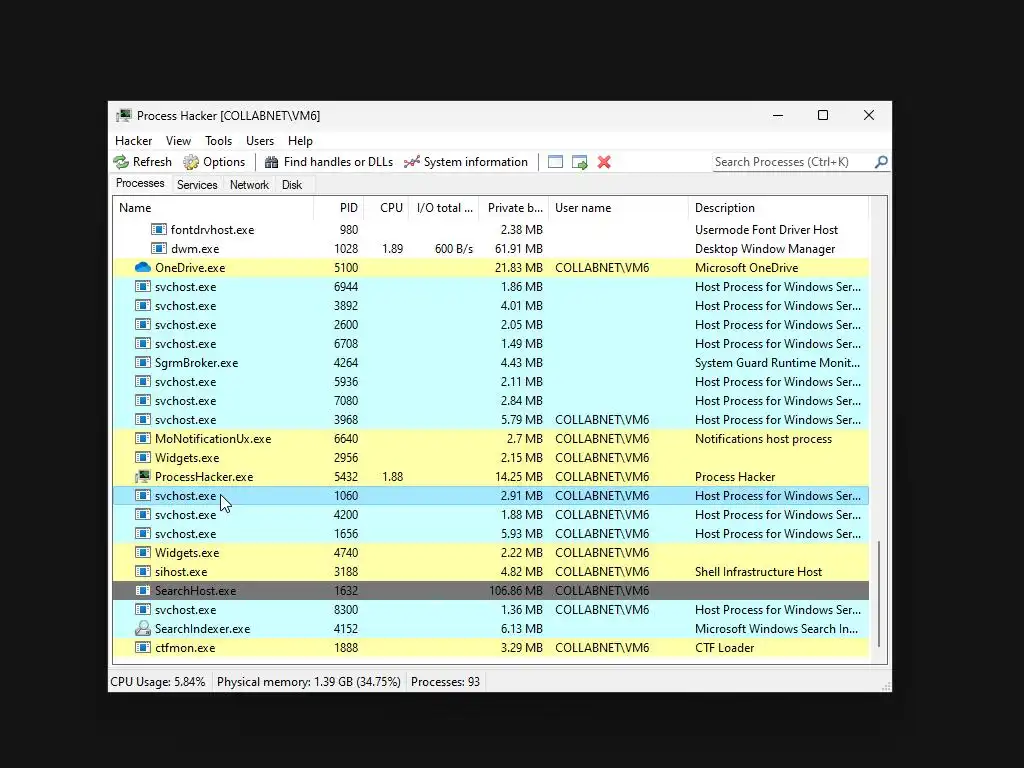Screen dimensions: 1024x768
Task: Click the SgrmBroker.exe process icon
Action: click(142, 362)
